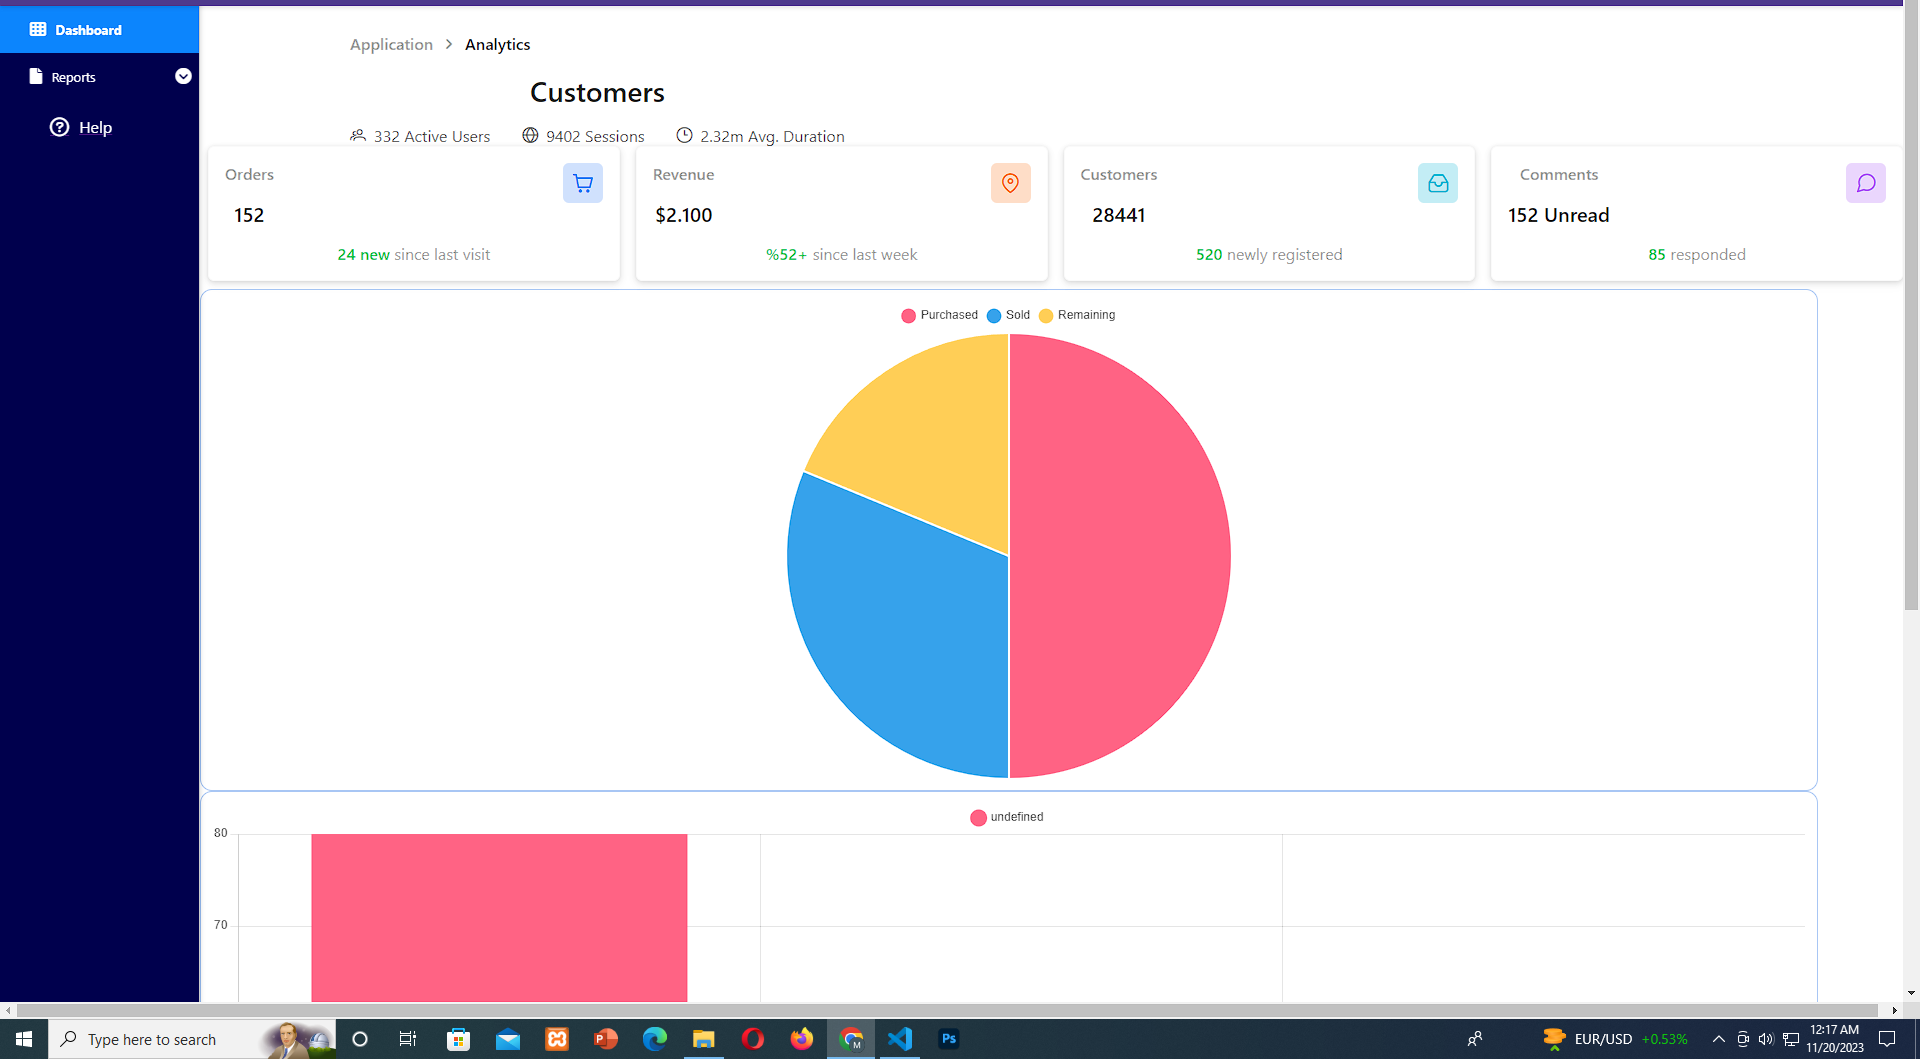Screen dimensions: 1920x1059
Task: Select the Analytics breadcrumb
Action: click(x=497, y=44)
